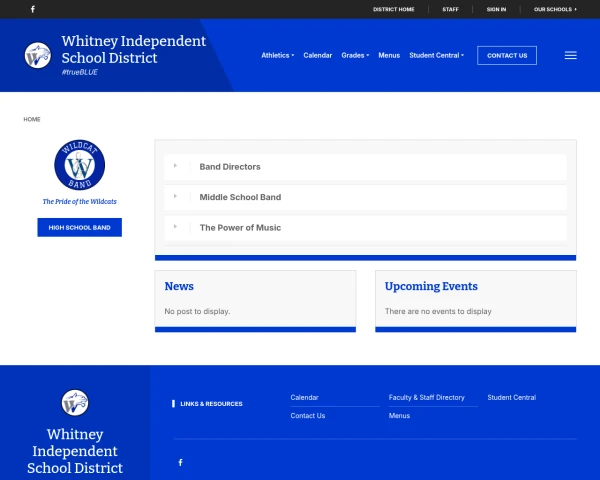Open the Our Schools dropdown

pos(555,9)
